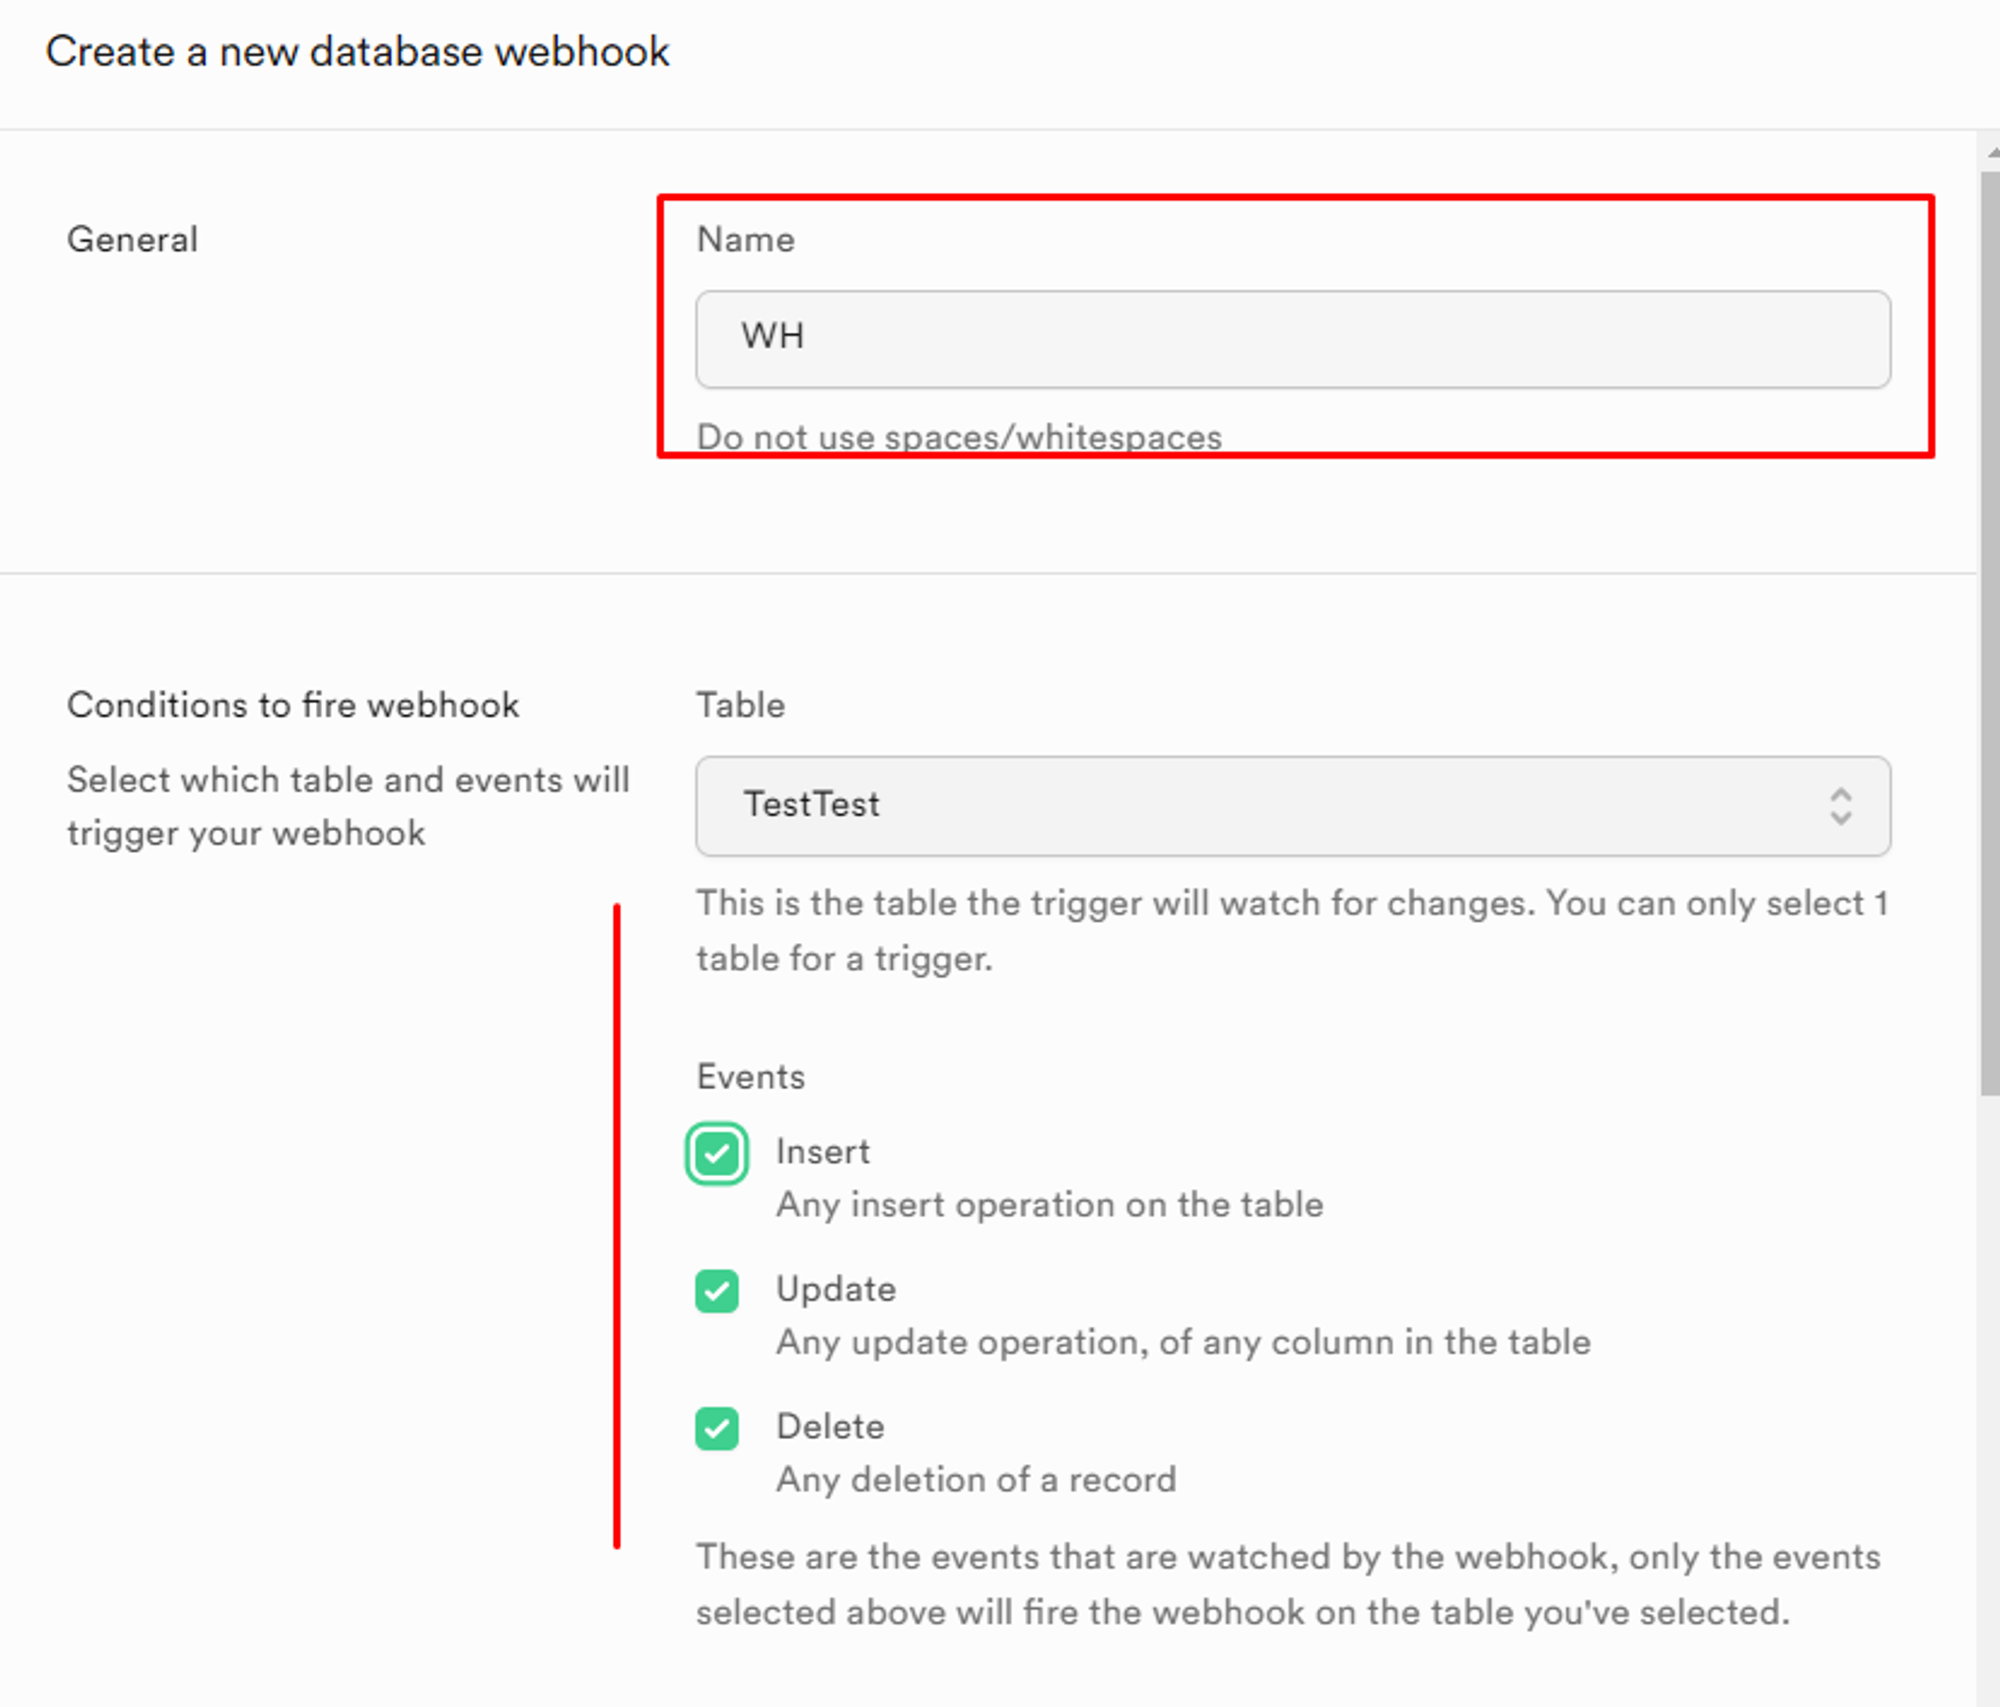Open the Table selection dropdown
The image size is (2000, 1707).
tap(1290, 806)
